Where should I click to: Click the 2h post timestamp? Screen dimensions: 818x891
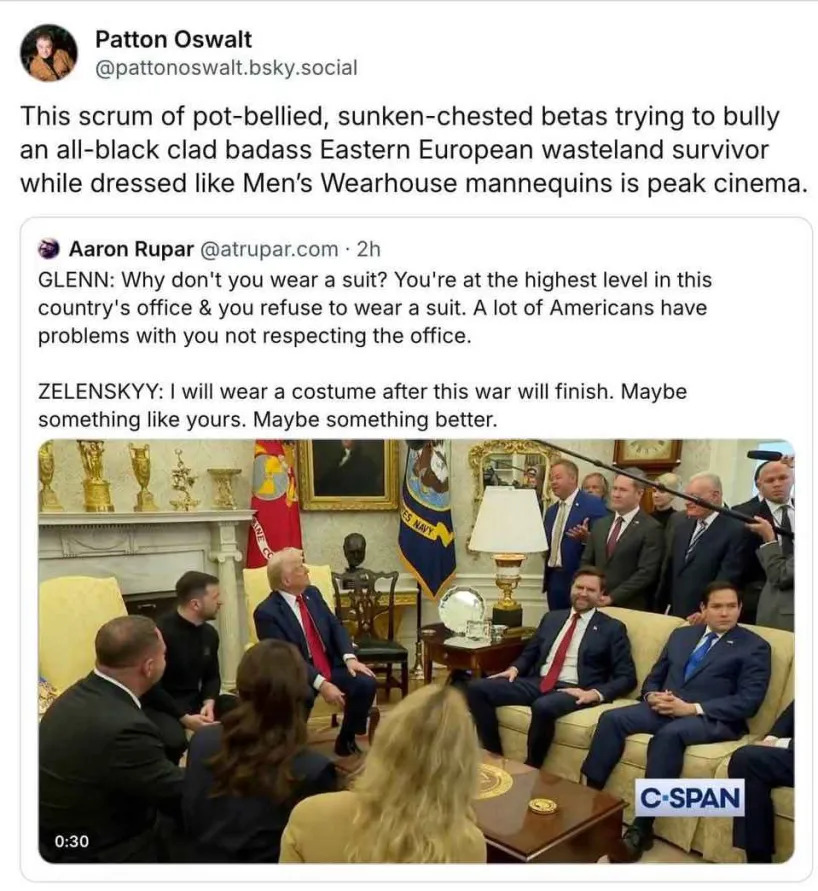[x=369, y=249]
